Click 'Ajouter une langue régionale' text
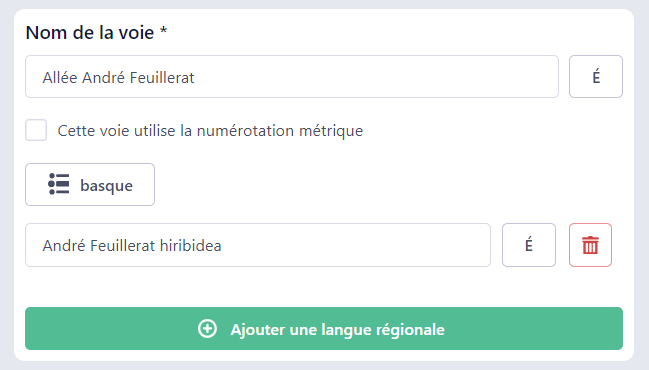Viewport: 649px width, 370px height. pyautogui.click(x=337, y=330)
